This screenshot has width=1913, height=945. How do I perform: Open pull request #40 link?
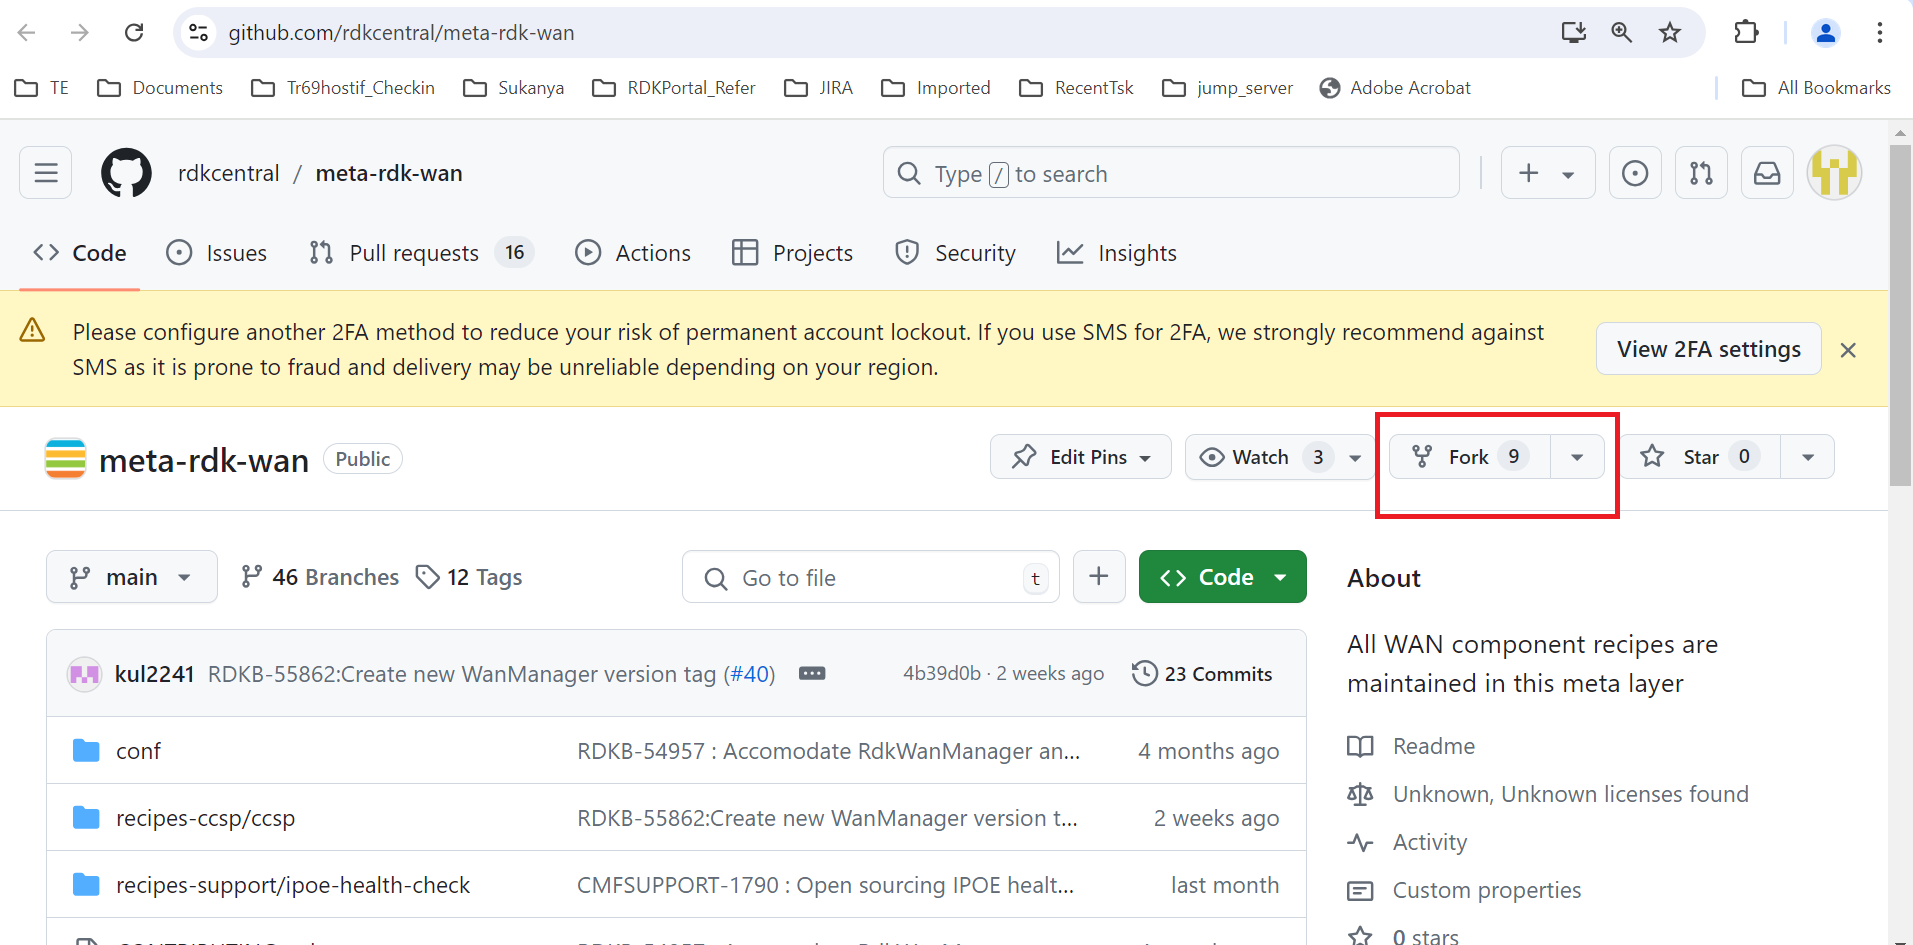pos(749,674)
